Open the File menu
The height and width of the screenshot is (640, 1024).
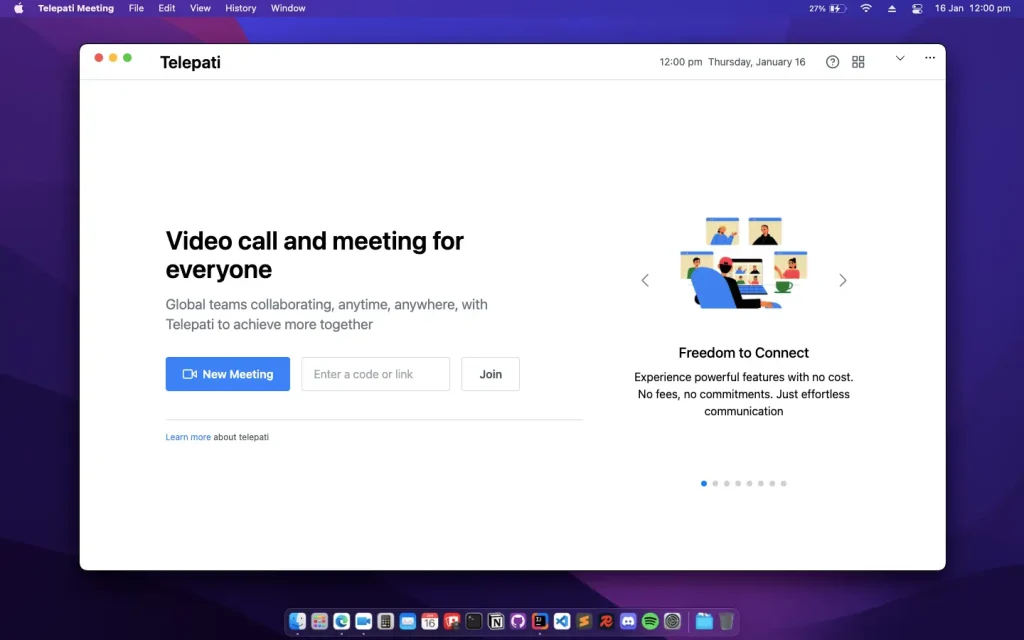pos(136,8)
